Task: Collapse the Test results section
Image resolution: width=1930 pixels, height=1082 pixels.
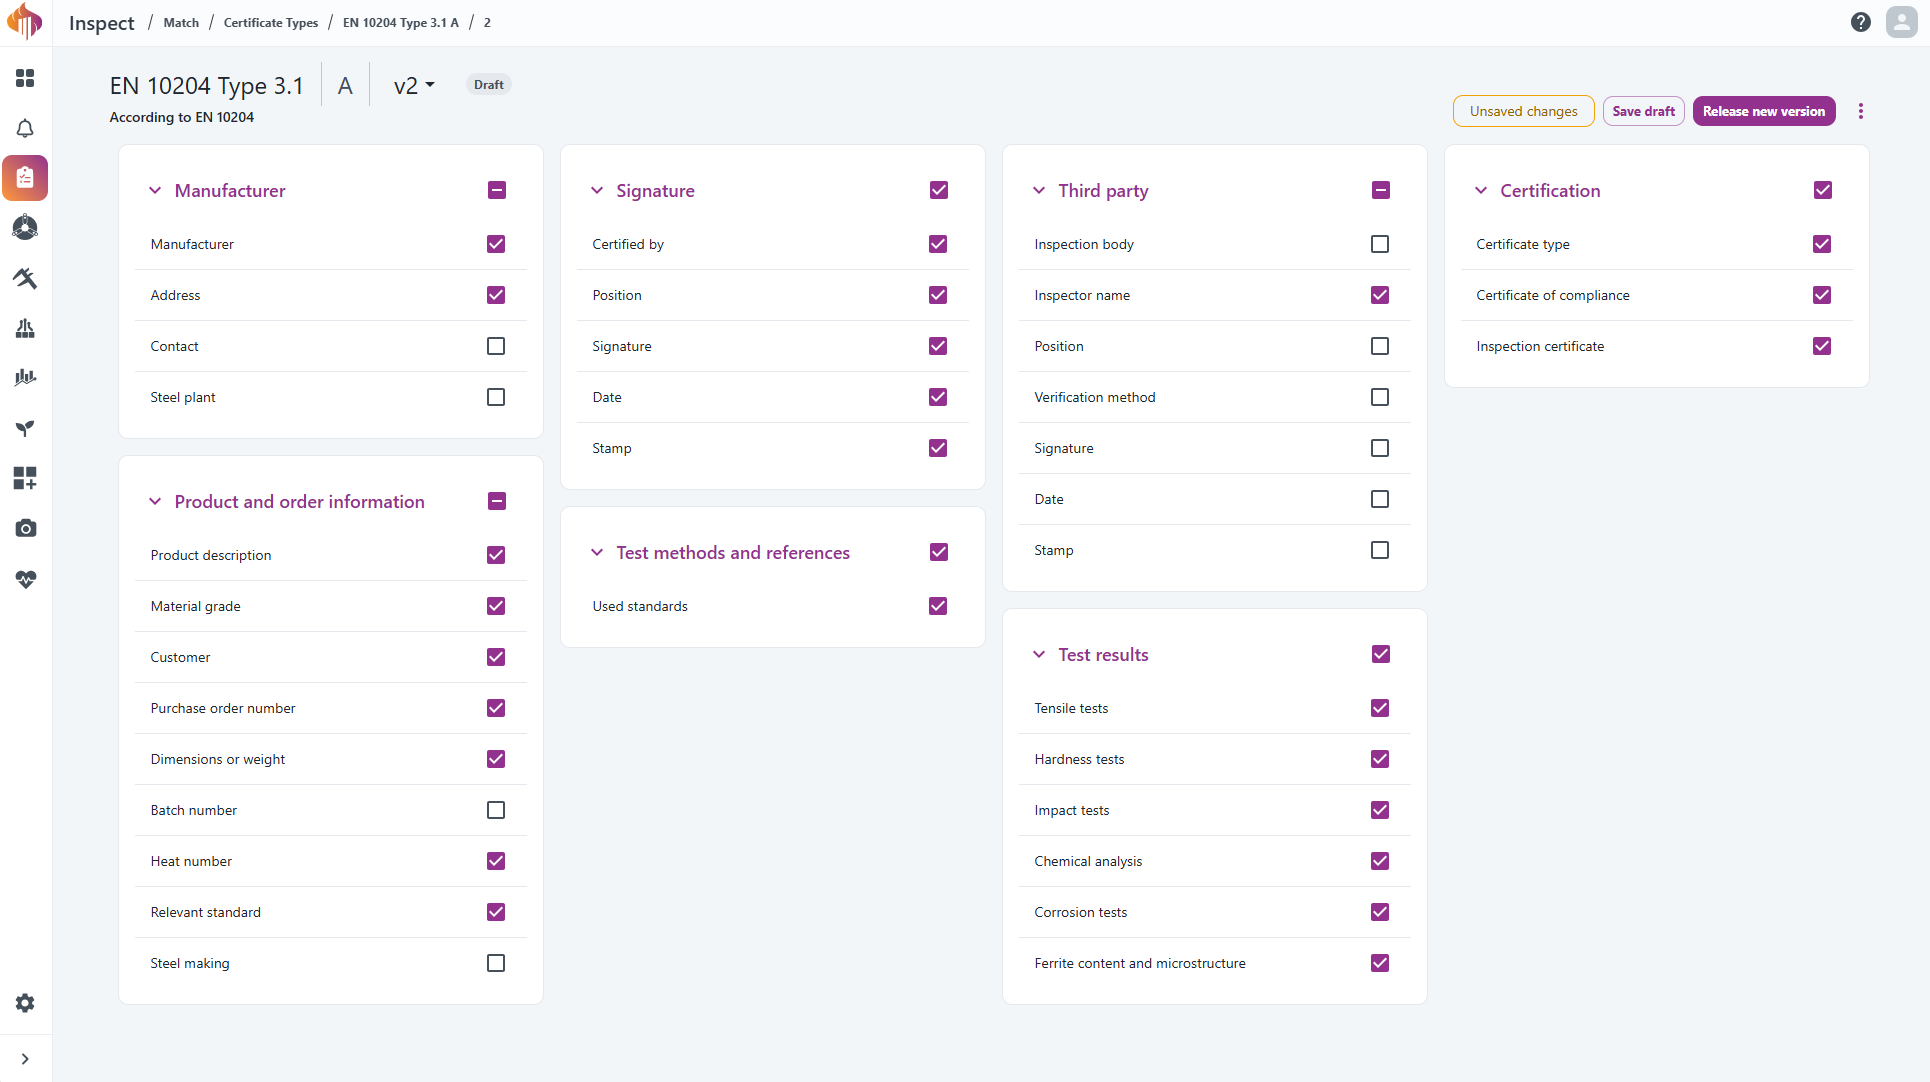Action: (1039, 654)
